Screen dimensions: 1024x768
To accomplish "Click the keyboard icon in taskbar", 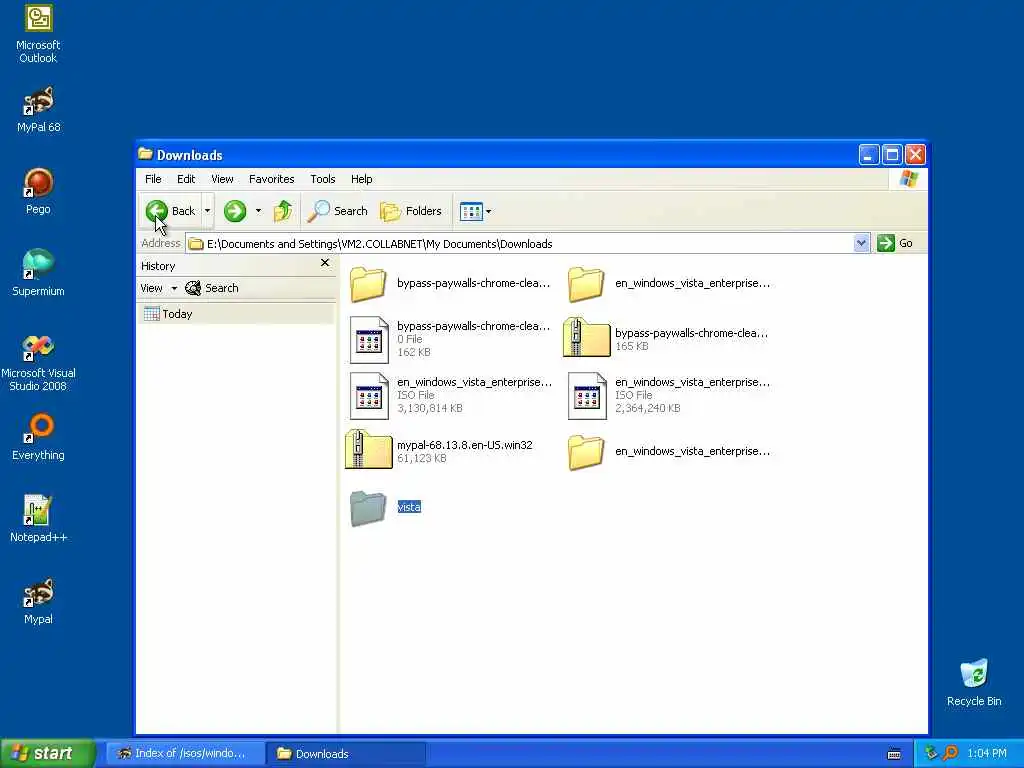I will 894,754.
